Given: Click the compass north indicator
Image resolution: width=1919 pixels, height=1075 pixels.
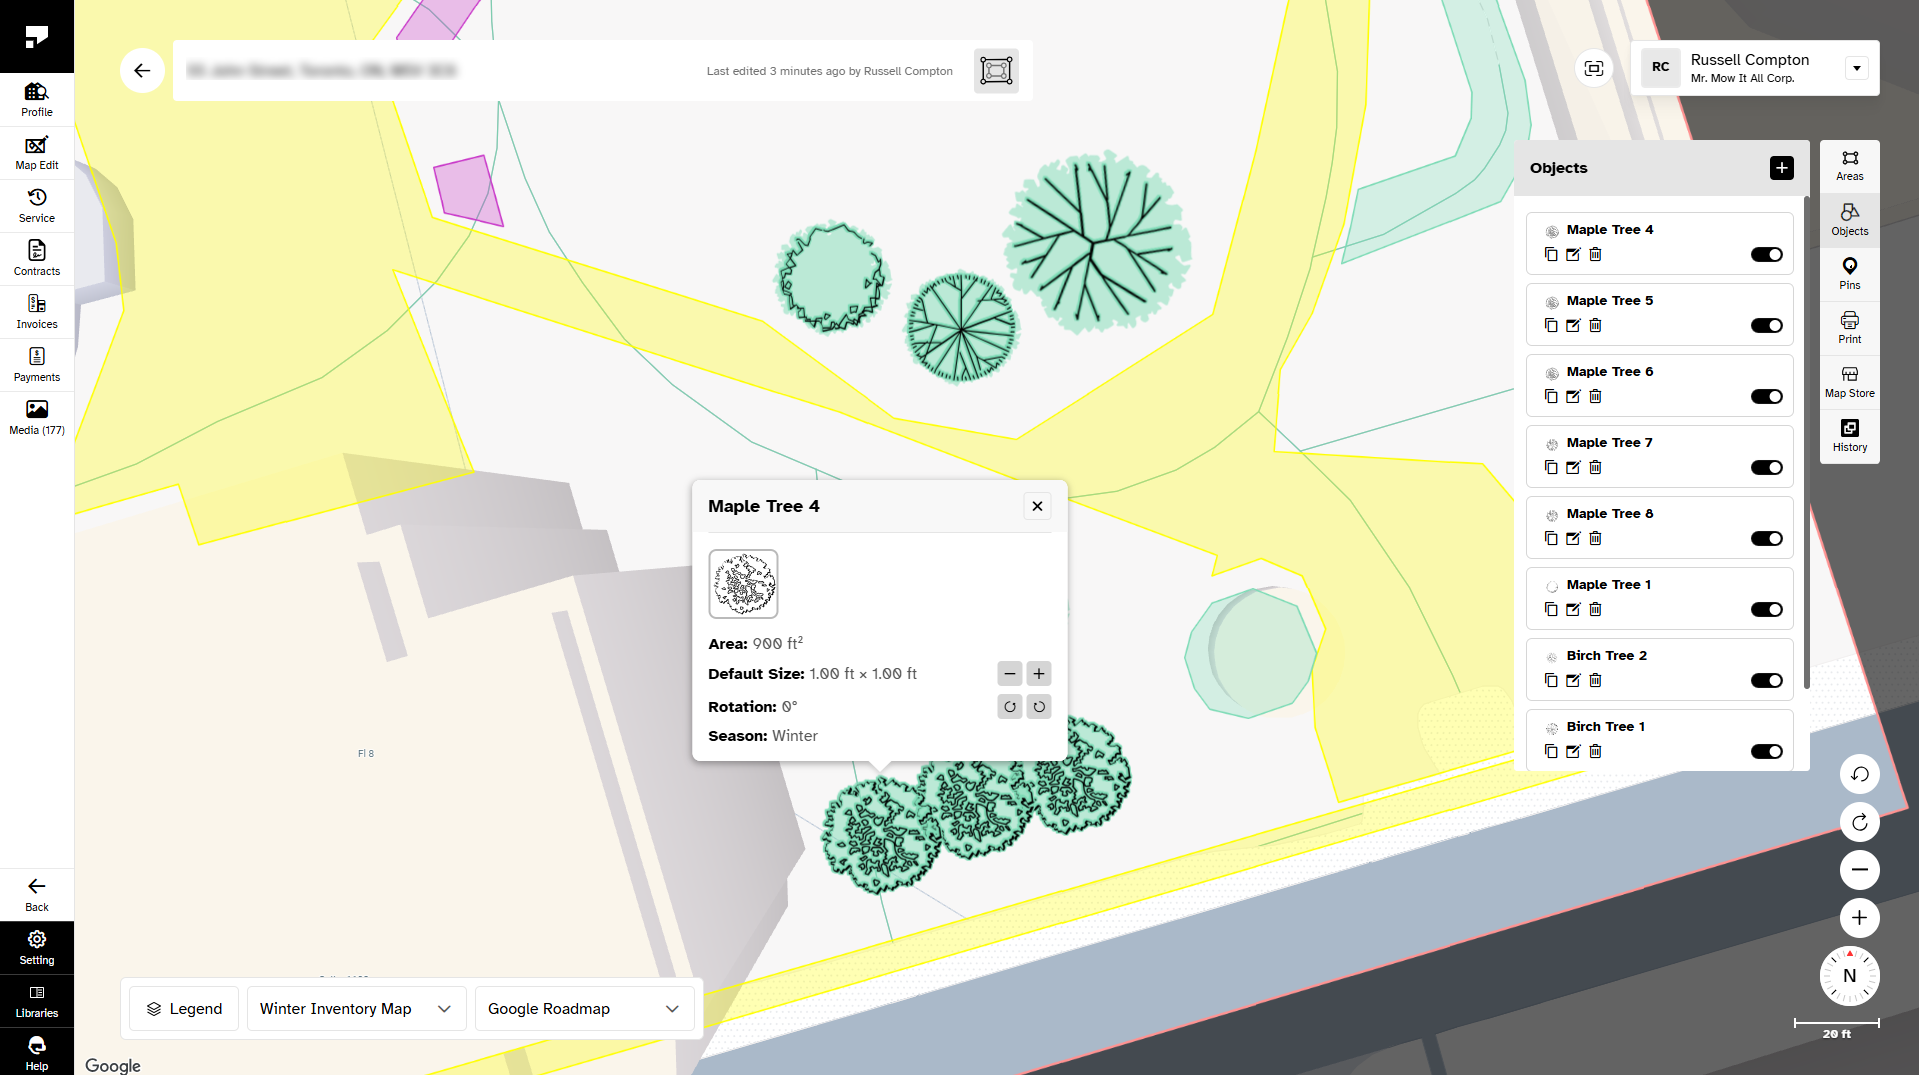Looking at the screenshot, I should click(x=1849, y=976).
